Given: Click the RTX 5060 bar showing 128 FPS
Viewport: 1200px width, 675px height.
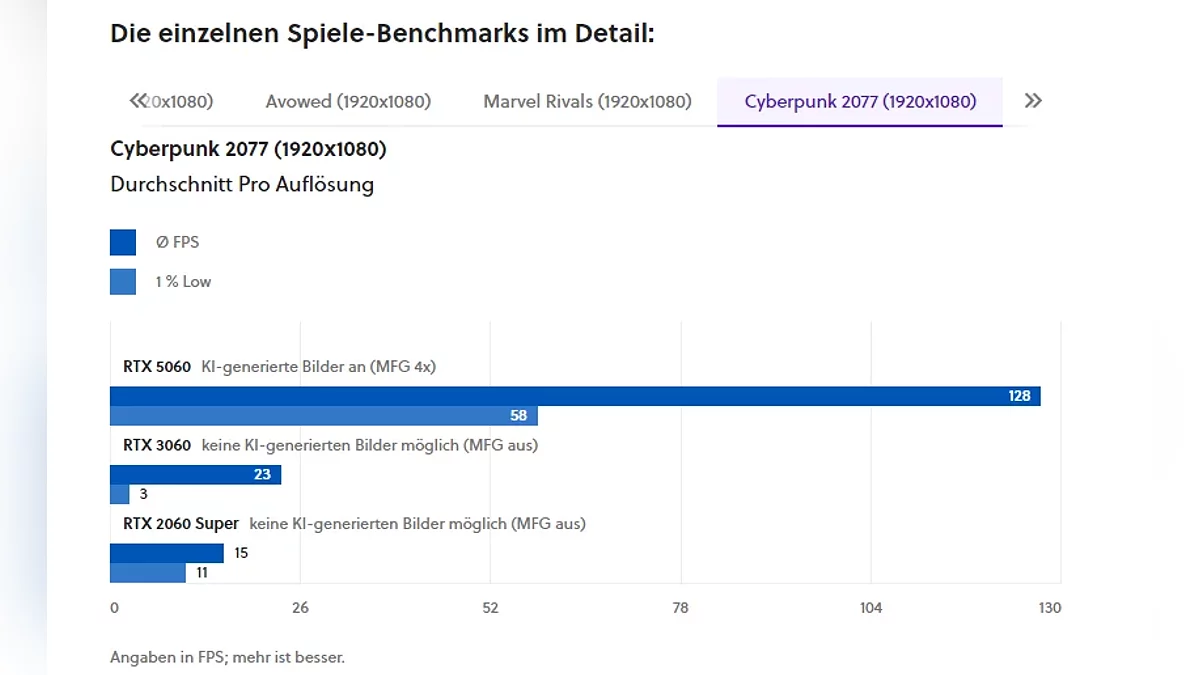Looking at the screenshot, I should (x=575, y=396).
